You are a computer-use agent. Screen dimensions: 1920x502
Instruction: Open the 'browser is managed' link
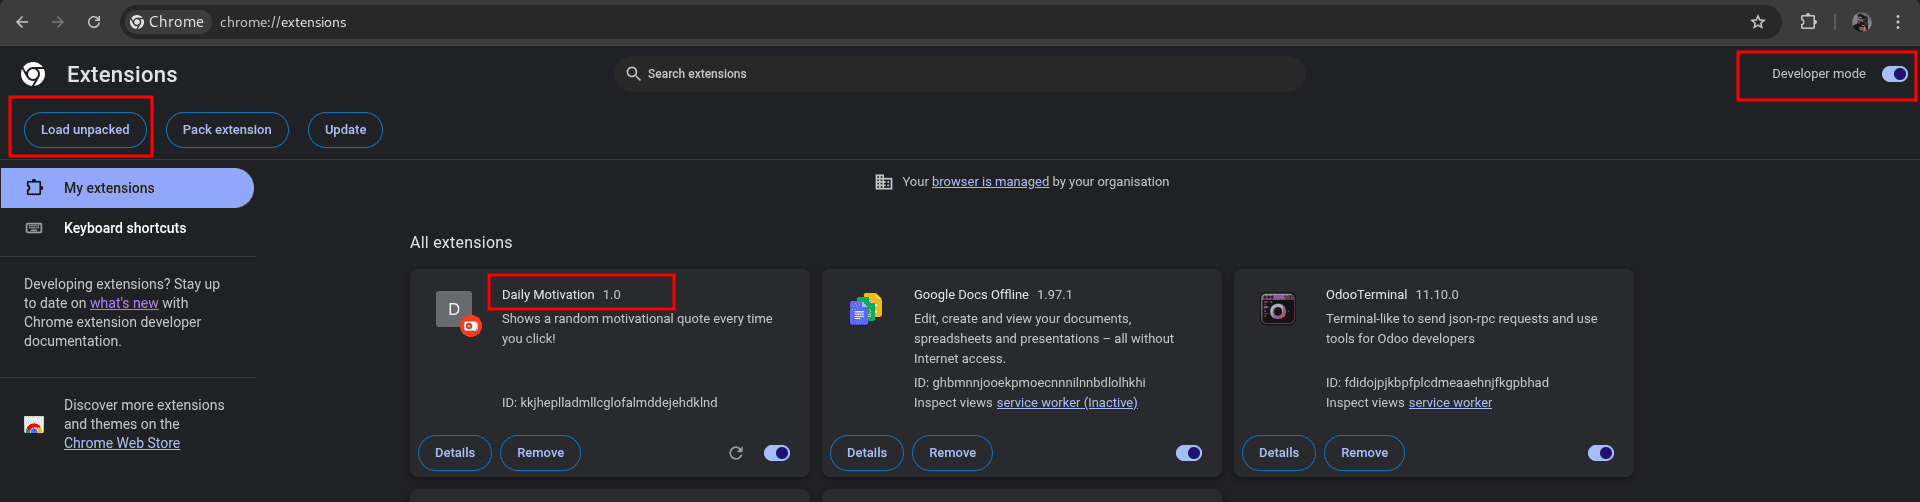click(990, 182)
